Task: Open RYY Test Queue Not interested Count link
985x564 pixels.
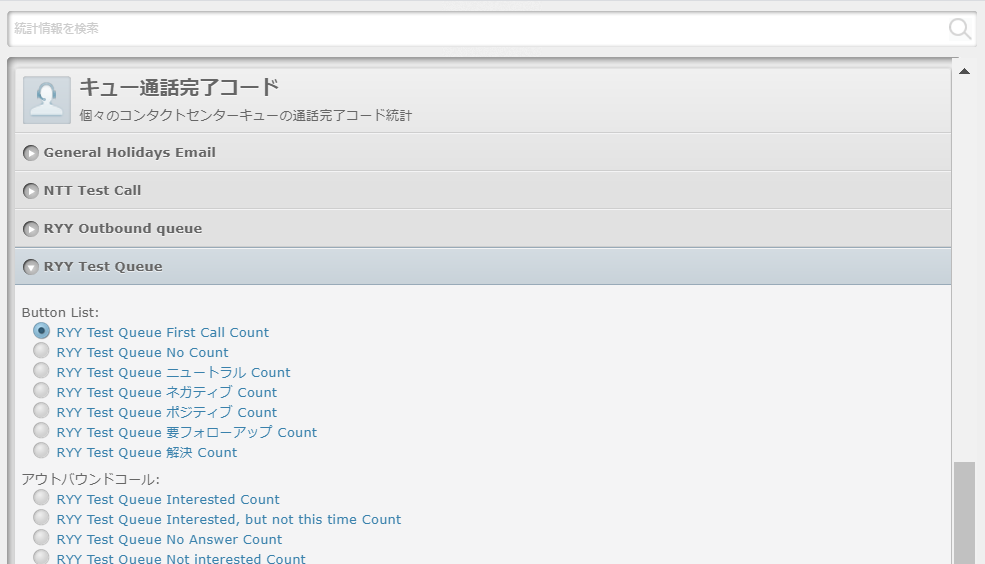Action: (x=181, y=558)
